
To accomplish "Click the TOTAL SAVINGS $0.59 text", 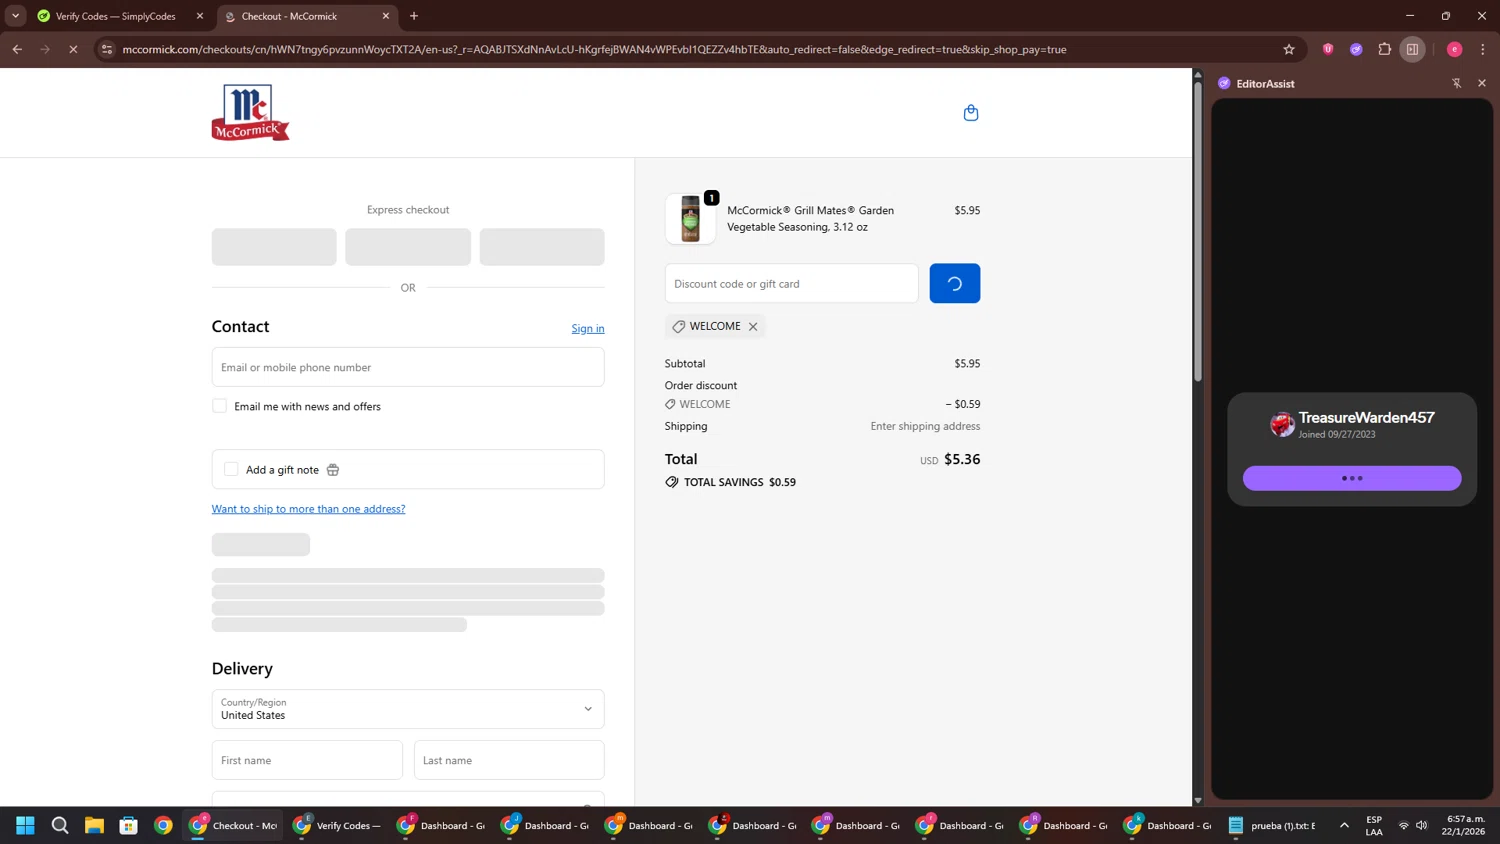I will tap(740, 482).
